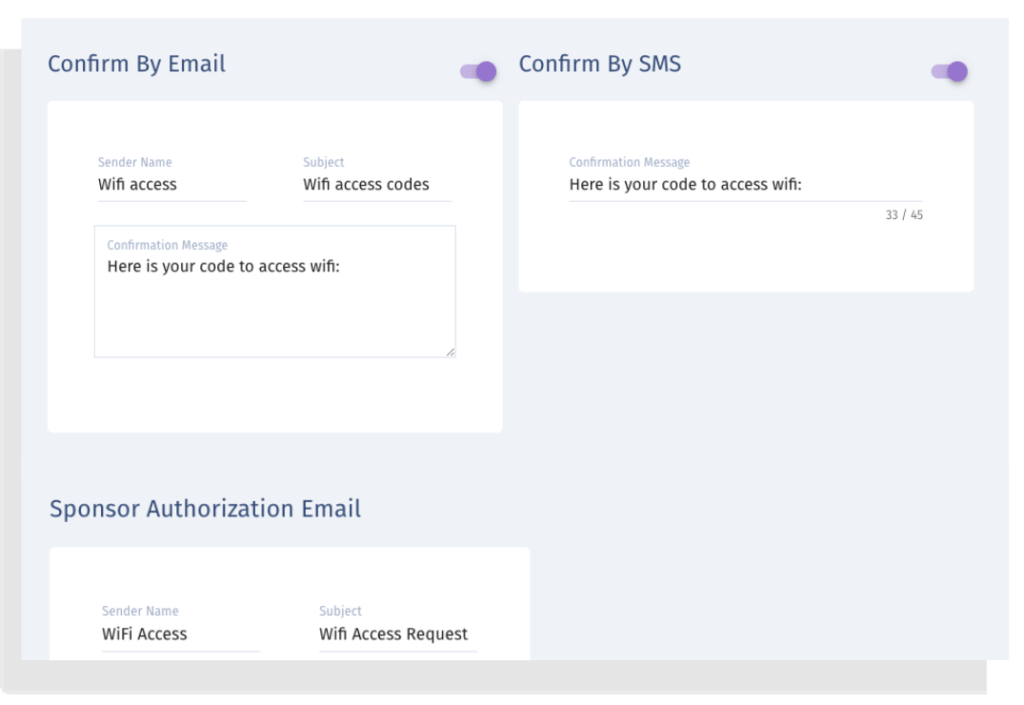This screenshot has width=1024, height=705.
Task: Click the 'Confirm By Email' section heading
Action: [x=136, y=63]
